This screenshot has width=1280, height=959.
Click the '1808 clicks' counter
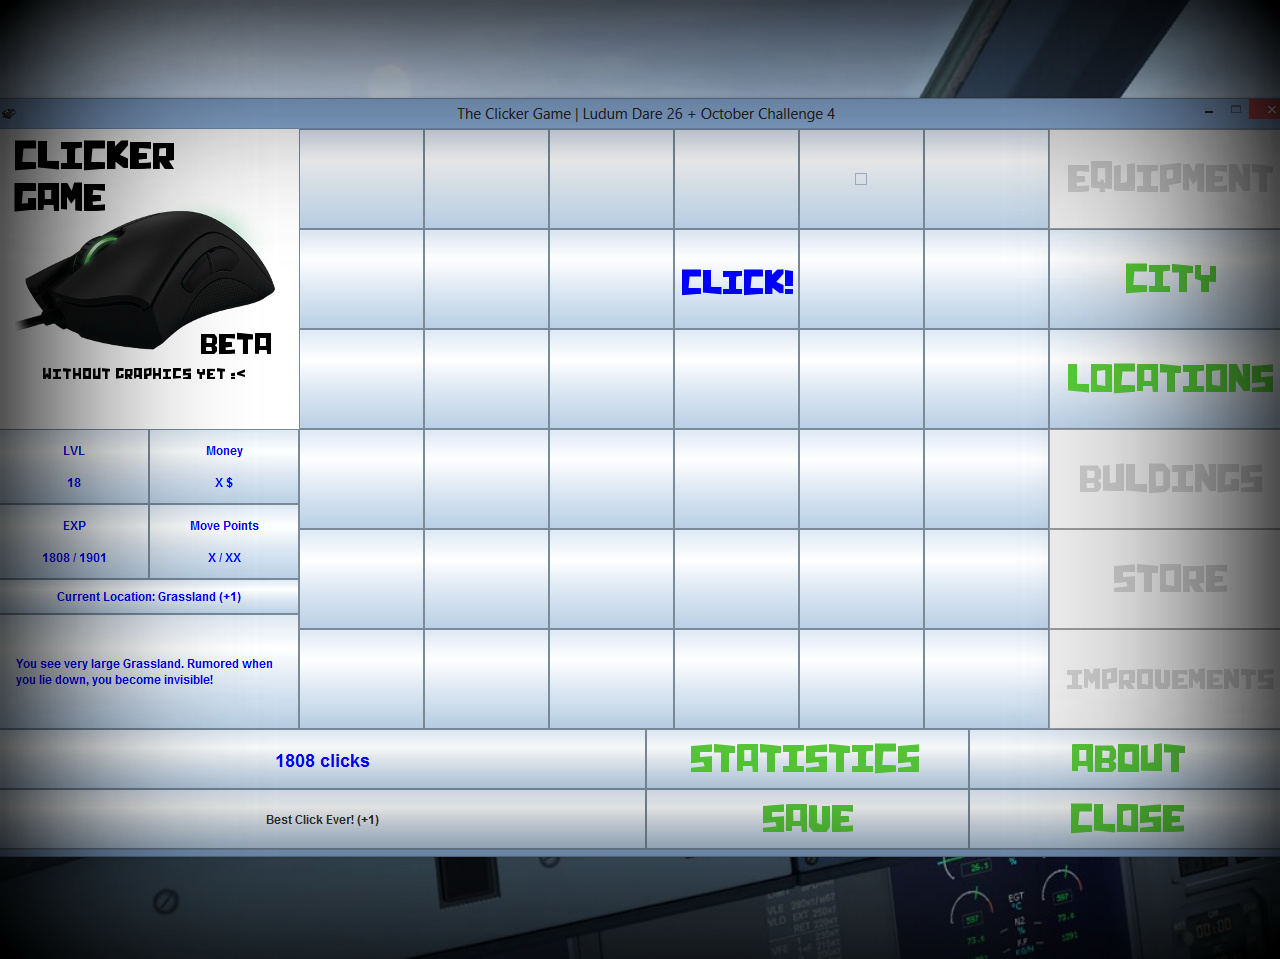point(322,761)
